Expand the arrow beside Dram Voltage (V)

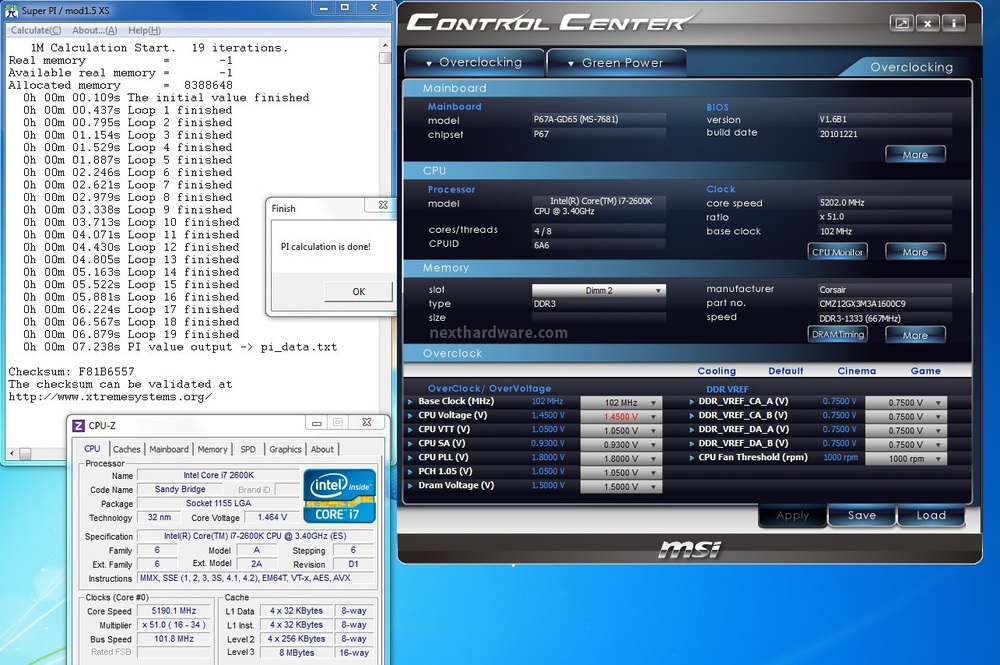pos(410,486)
